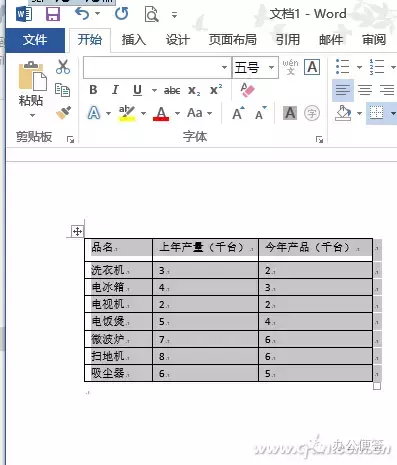This screenshot has height=465, width=397.
Task: Switch to the 开始 tab
Action: [90, 40]
